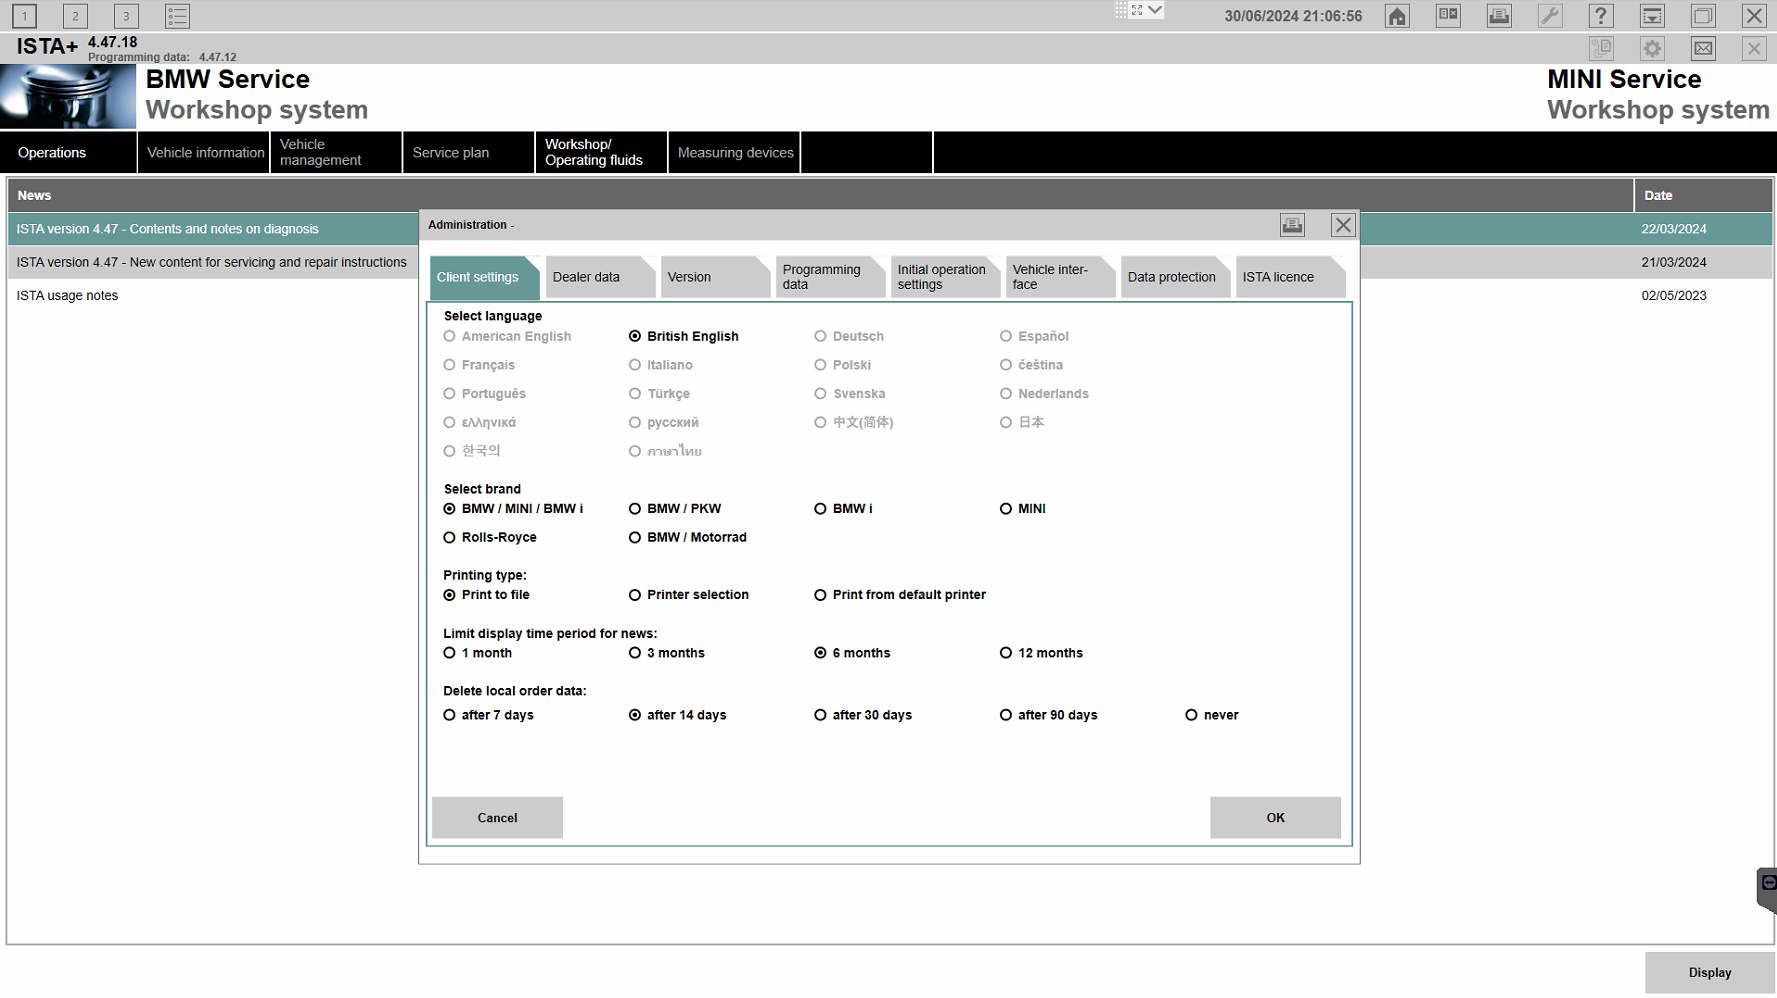This screenshot has width=1777, height=998.
Task: Go to the home screen icon
Action: [x=1397, y=16]
